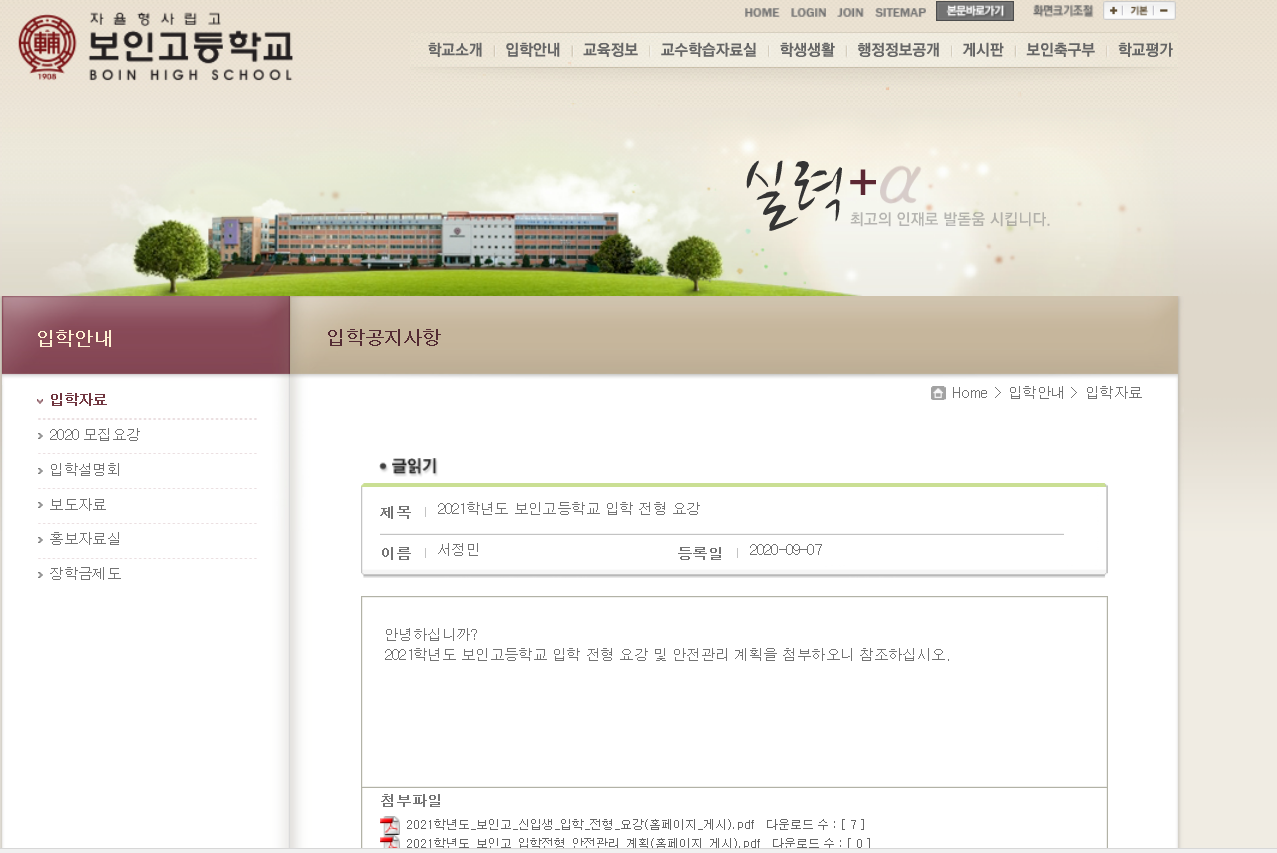Open the SITEMAP link
The image size is (1277, 853).
(900, 13)
